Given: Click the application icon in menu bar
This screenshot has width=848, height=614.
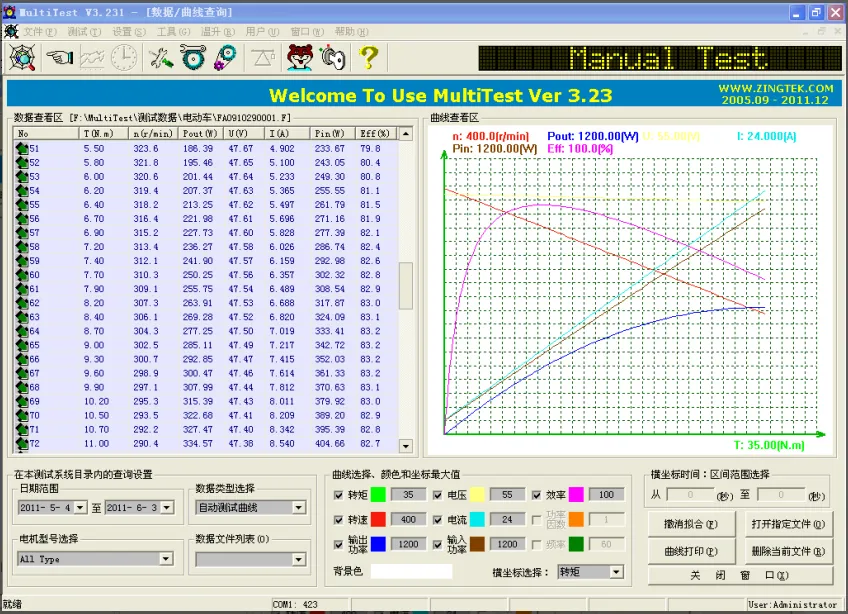Looking at the screenshot, I should point(11,31).
